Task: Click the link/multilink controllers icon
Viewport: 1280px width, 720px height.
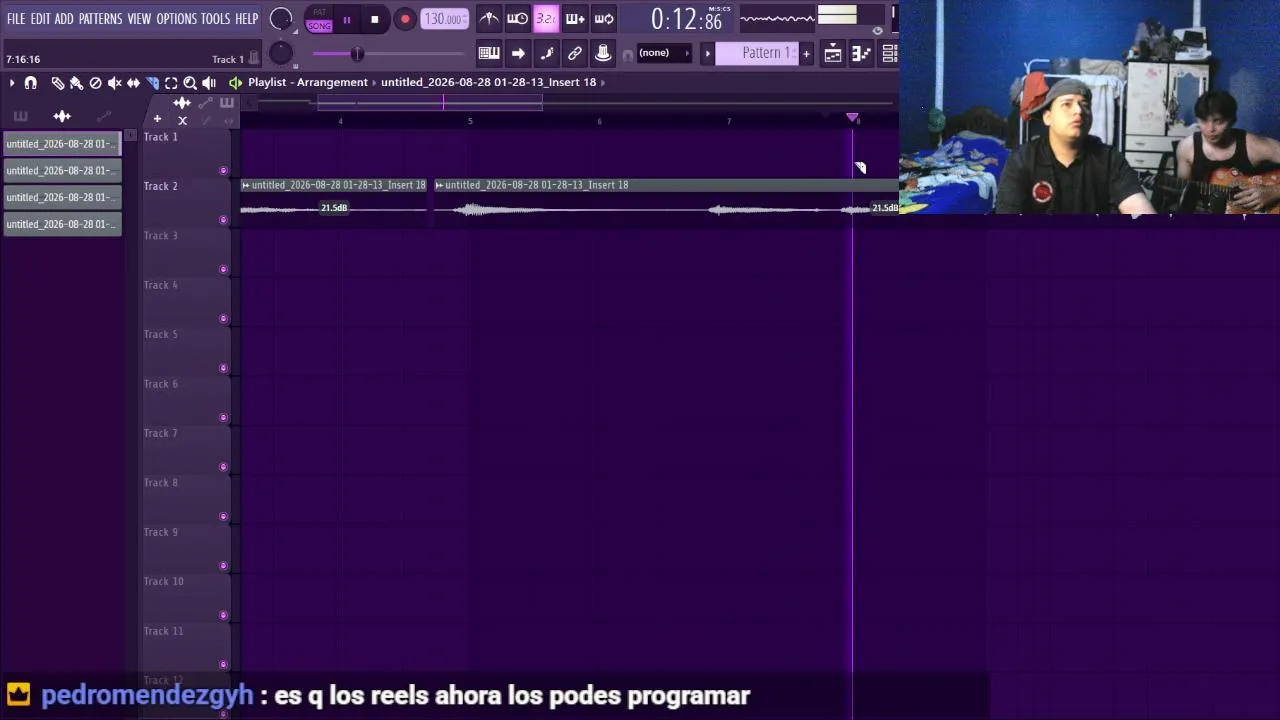Action: pyautogui.click(x=575, y=53)
